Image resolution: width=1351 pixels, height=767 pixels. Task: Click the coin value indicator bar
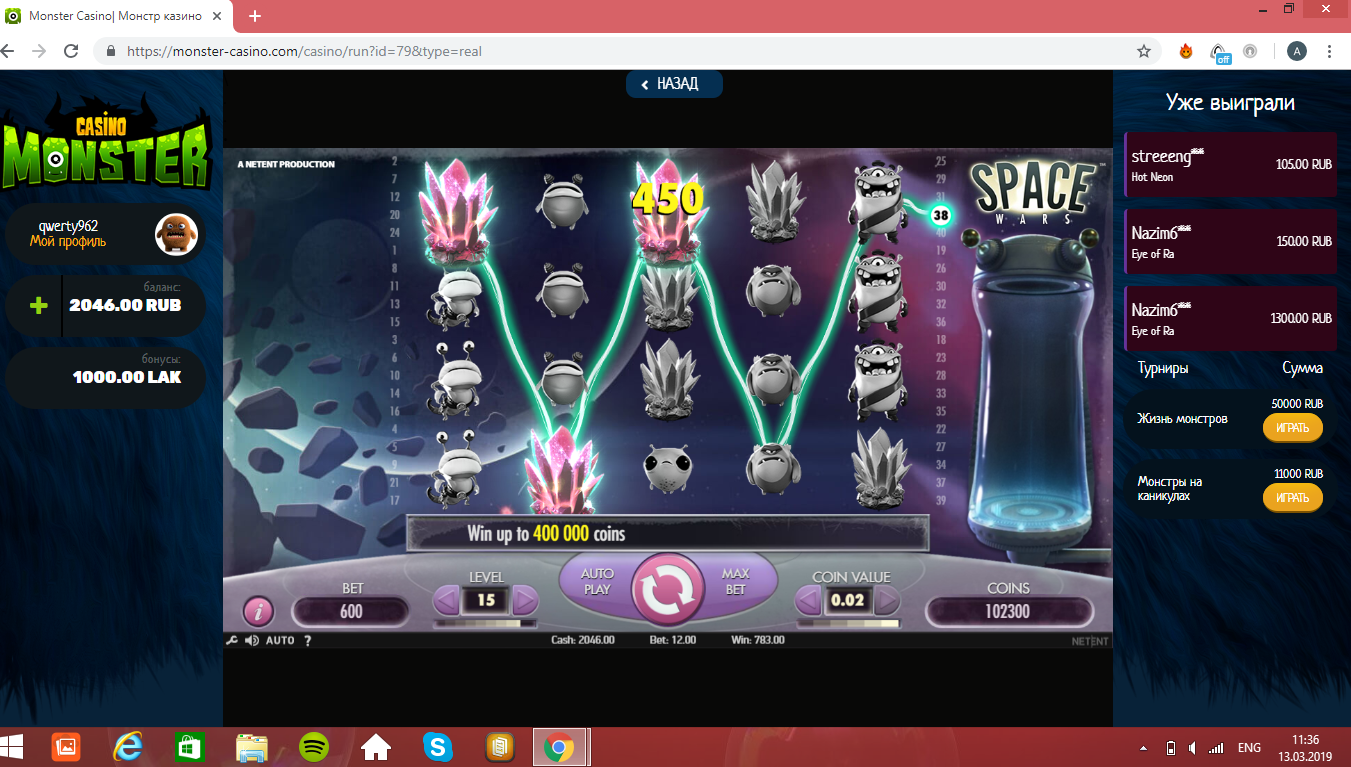[x=848, y=623]
